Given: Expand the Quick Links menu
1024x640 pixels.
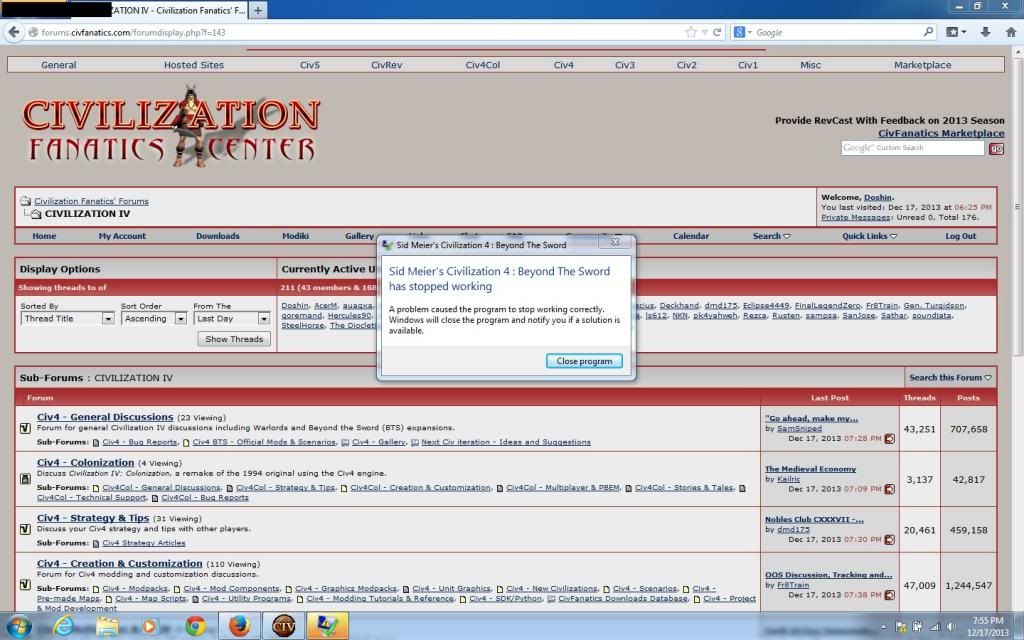Looking at the screenshot, I should point(869,236).
